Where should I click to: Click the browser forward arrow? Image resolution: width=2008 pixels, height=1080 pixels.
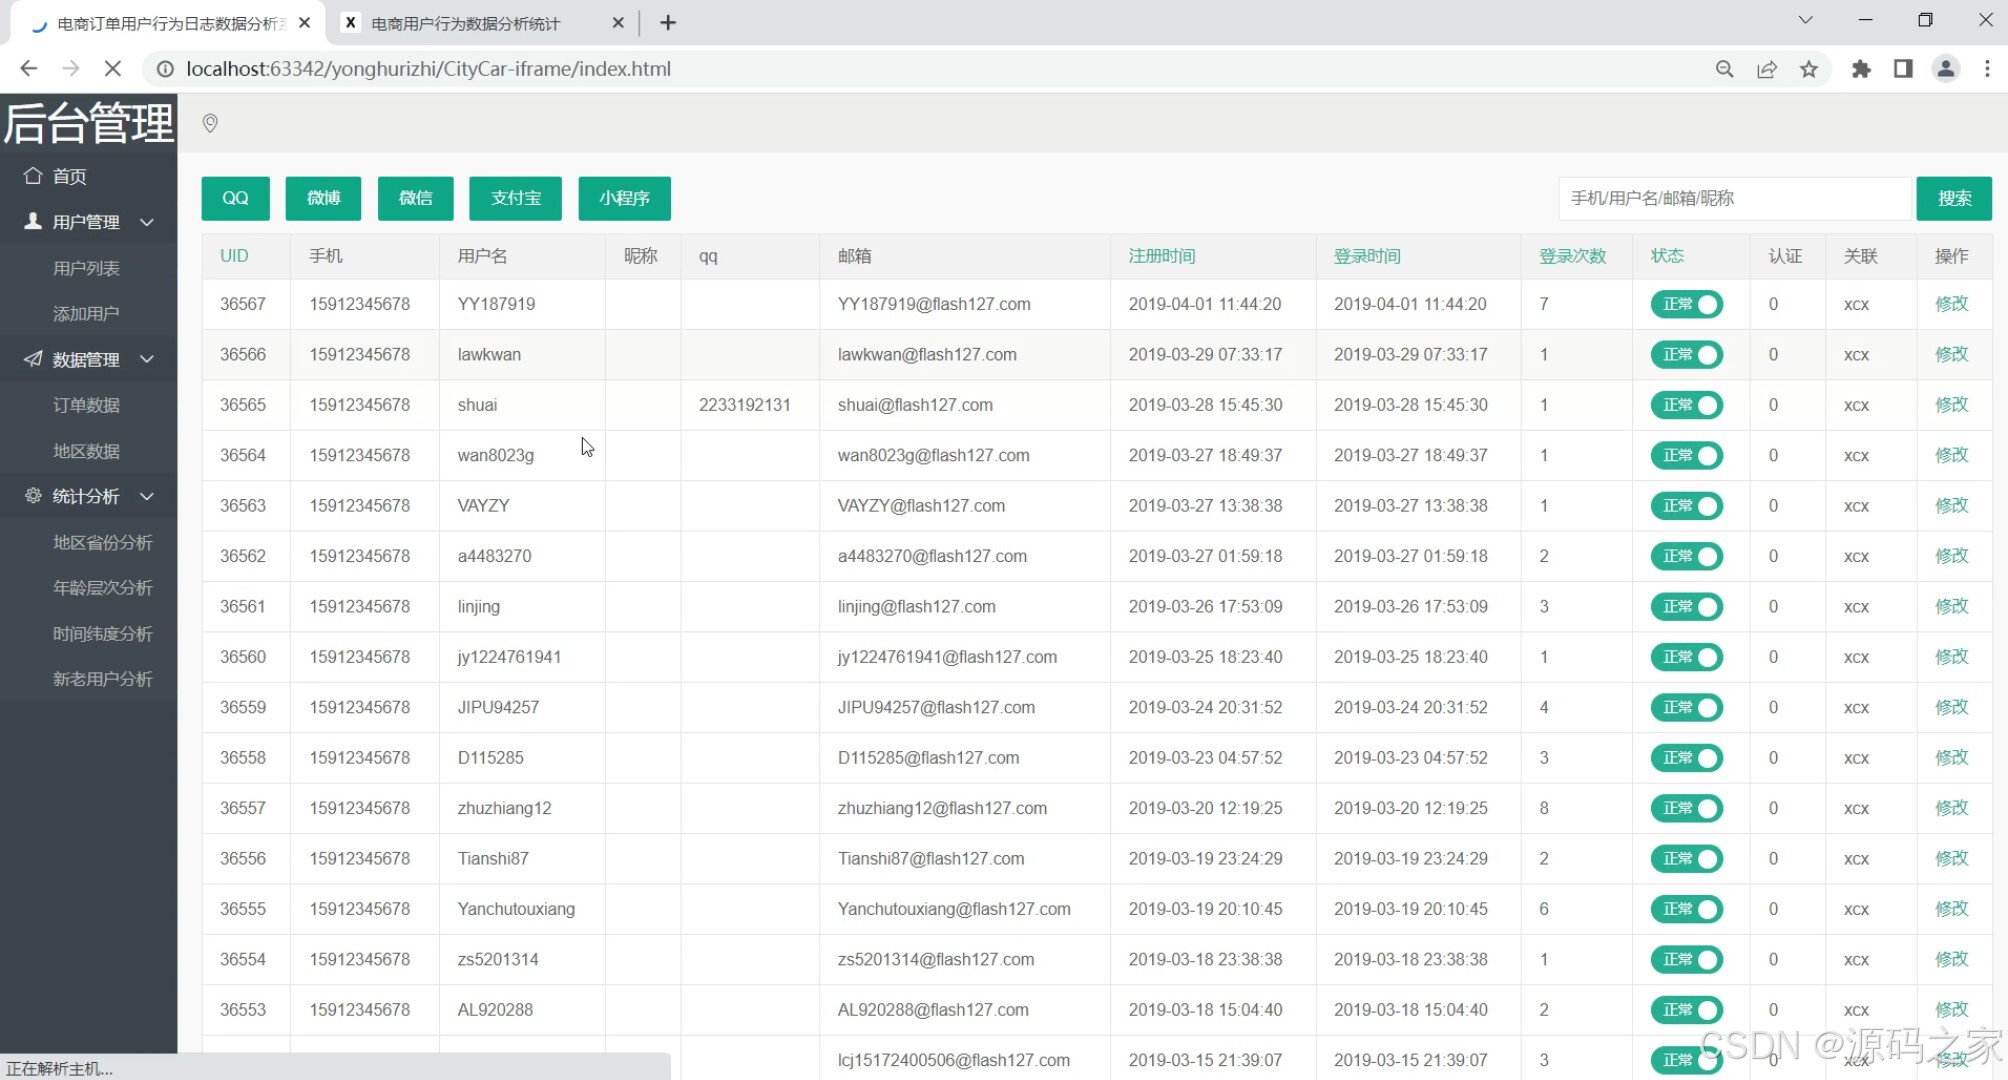click(70, 69)
